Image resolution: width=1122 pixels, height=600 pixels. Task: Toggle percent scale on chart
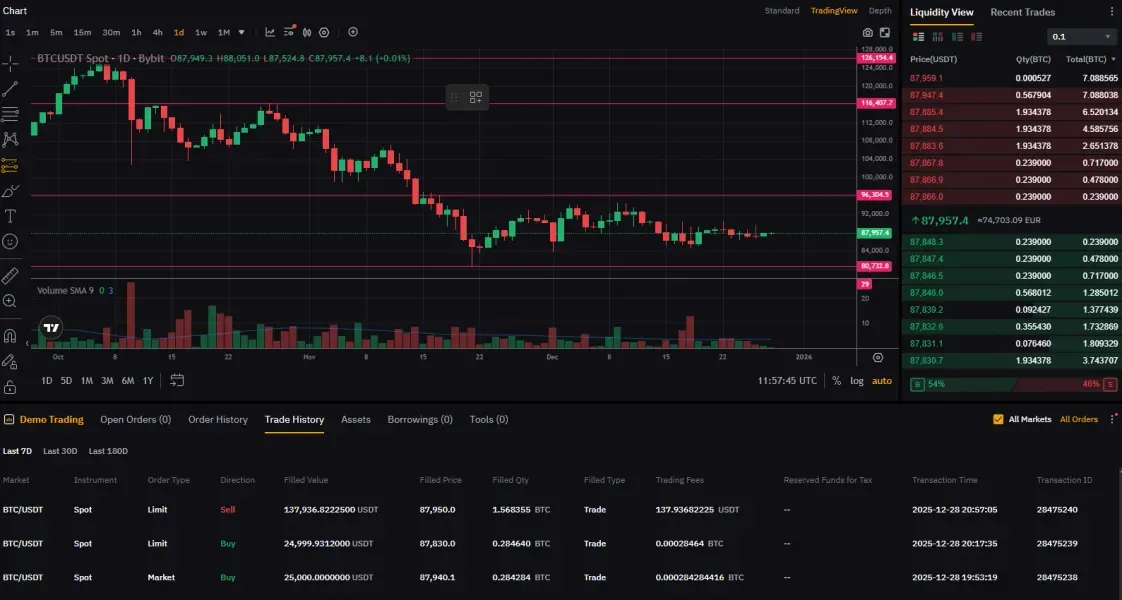[x=836, y=381]
